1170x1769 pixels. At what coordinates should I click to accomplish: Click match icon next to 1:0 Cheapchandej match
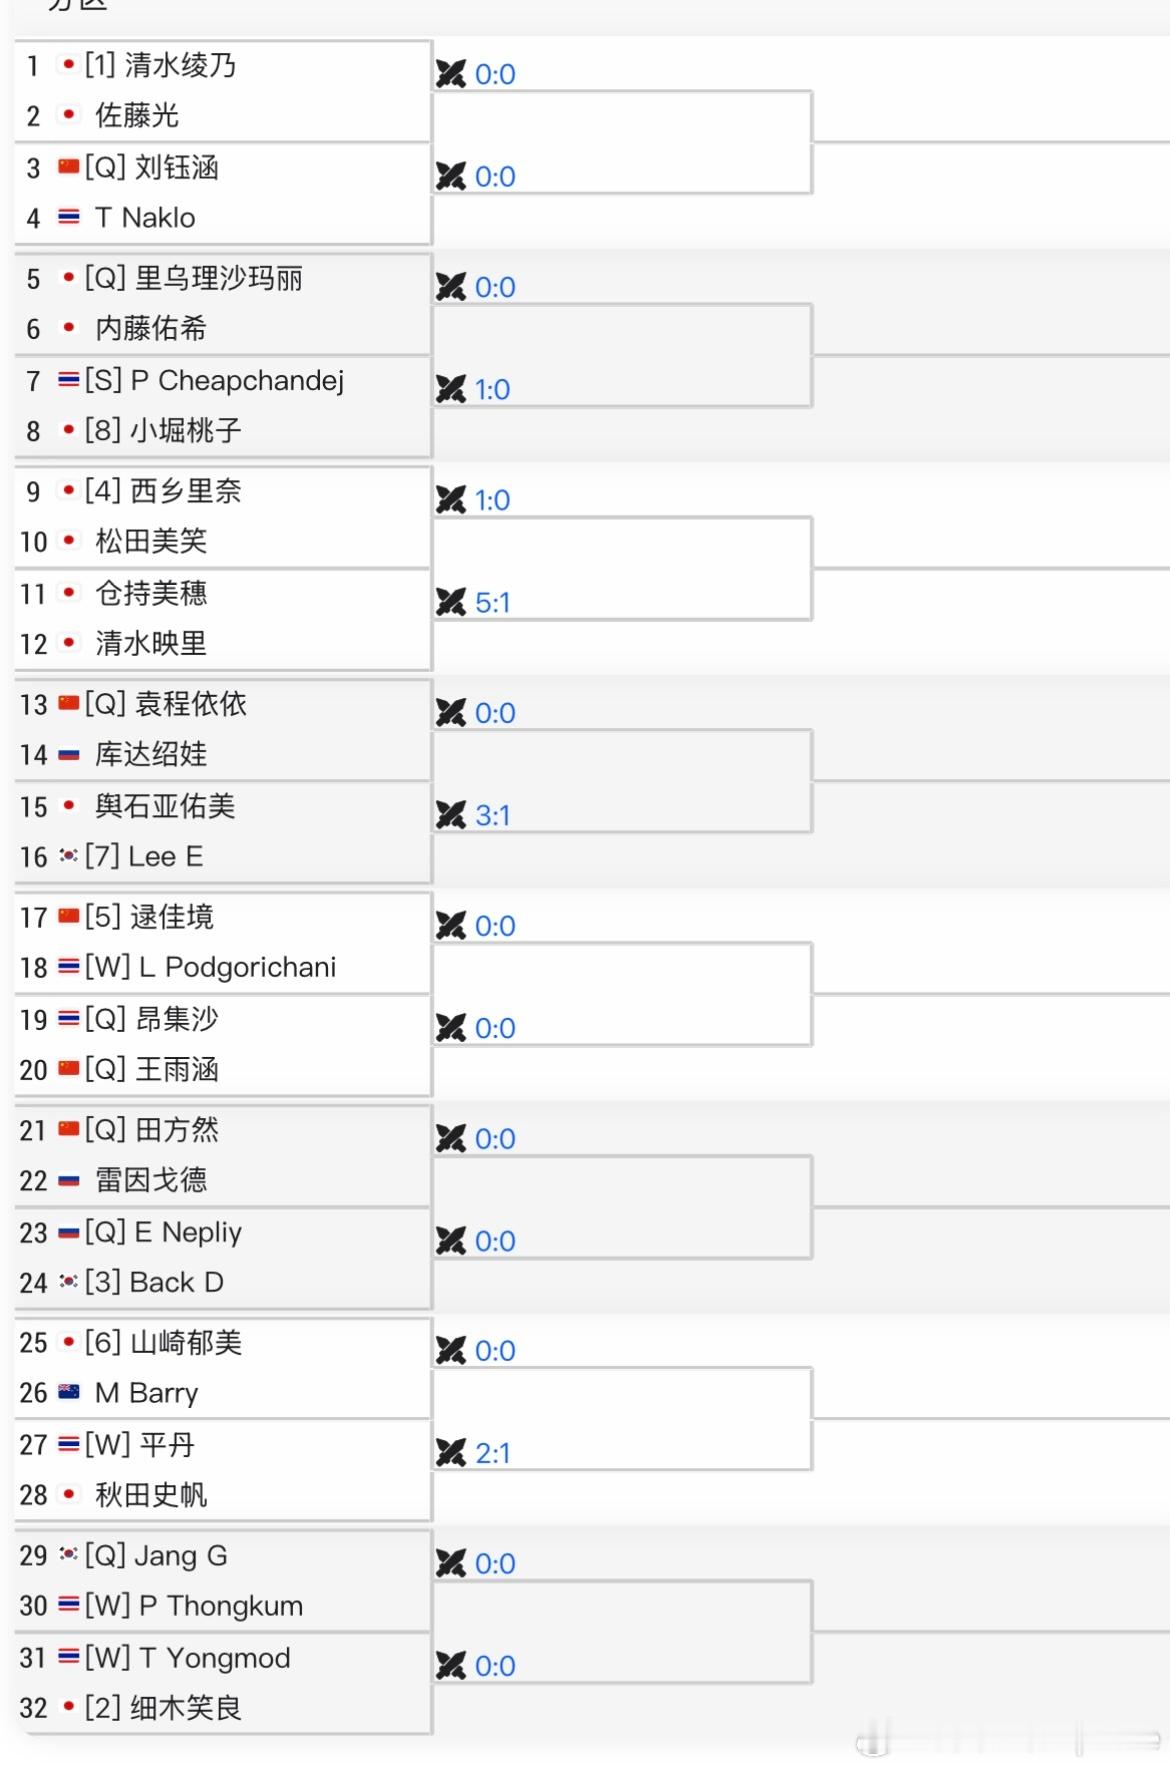point(451,389)
